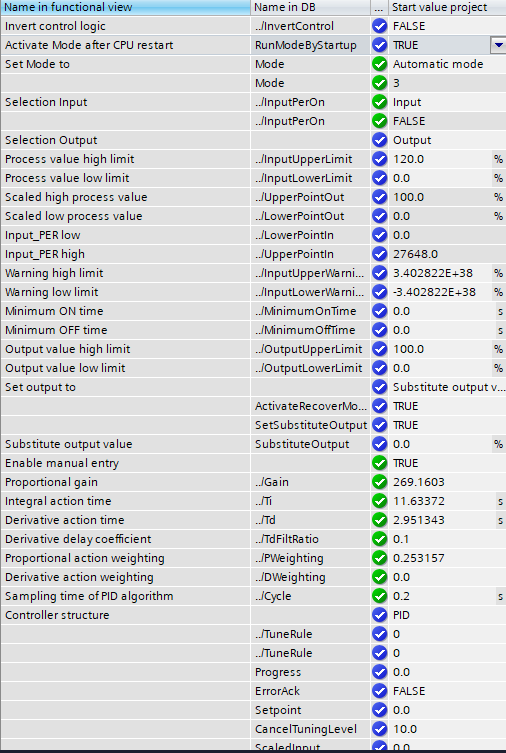Click the status icon next to Controller structure PID
The width and height of the screenshot is (506, 753).
pos(379,615)
